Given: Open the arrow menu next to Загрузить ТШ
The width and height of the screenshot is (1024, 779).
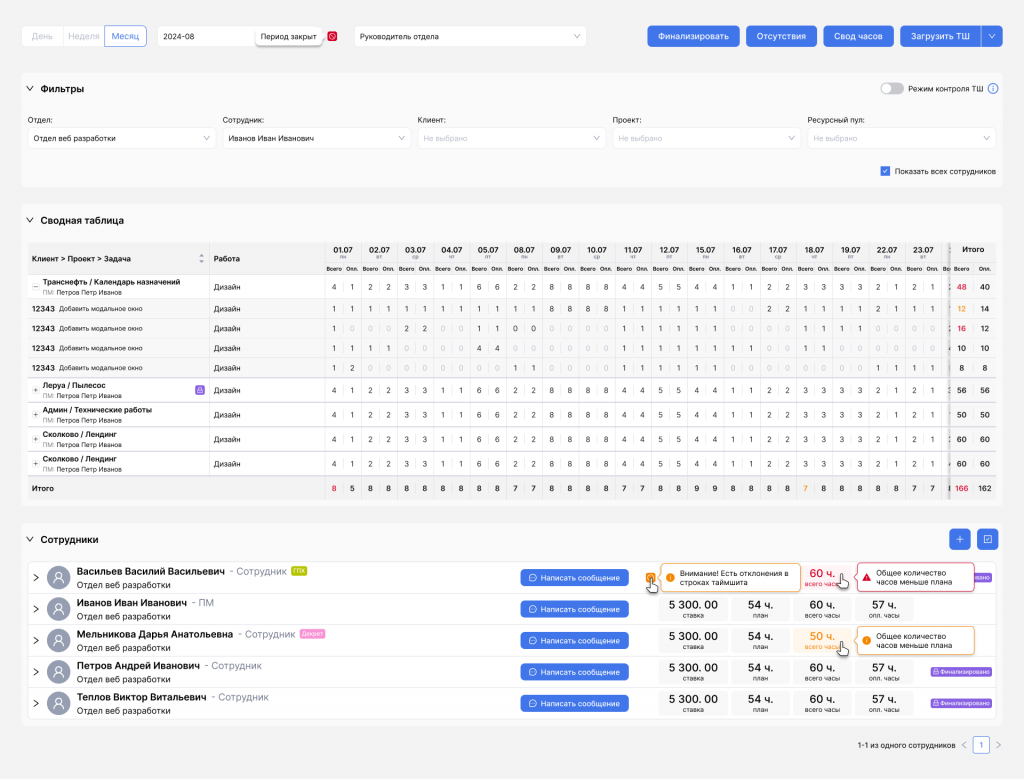Looking at the screenshot, I should pyautogui.click(x=991, y=36).
